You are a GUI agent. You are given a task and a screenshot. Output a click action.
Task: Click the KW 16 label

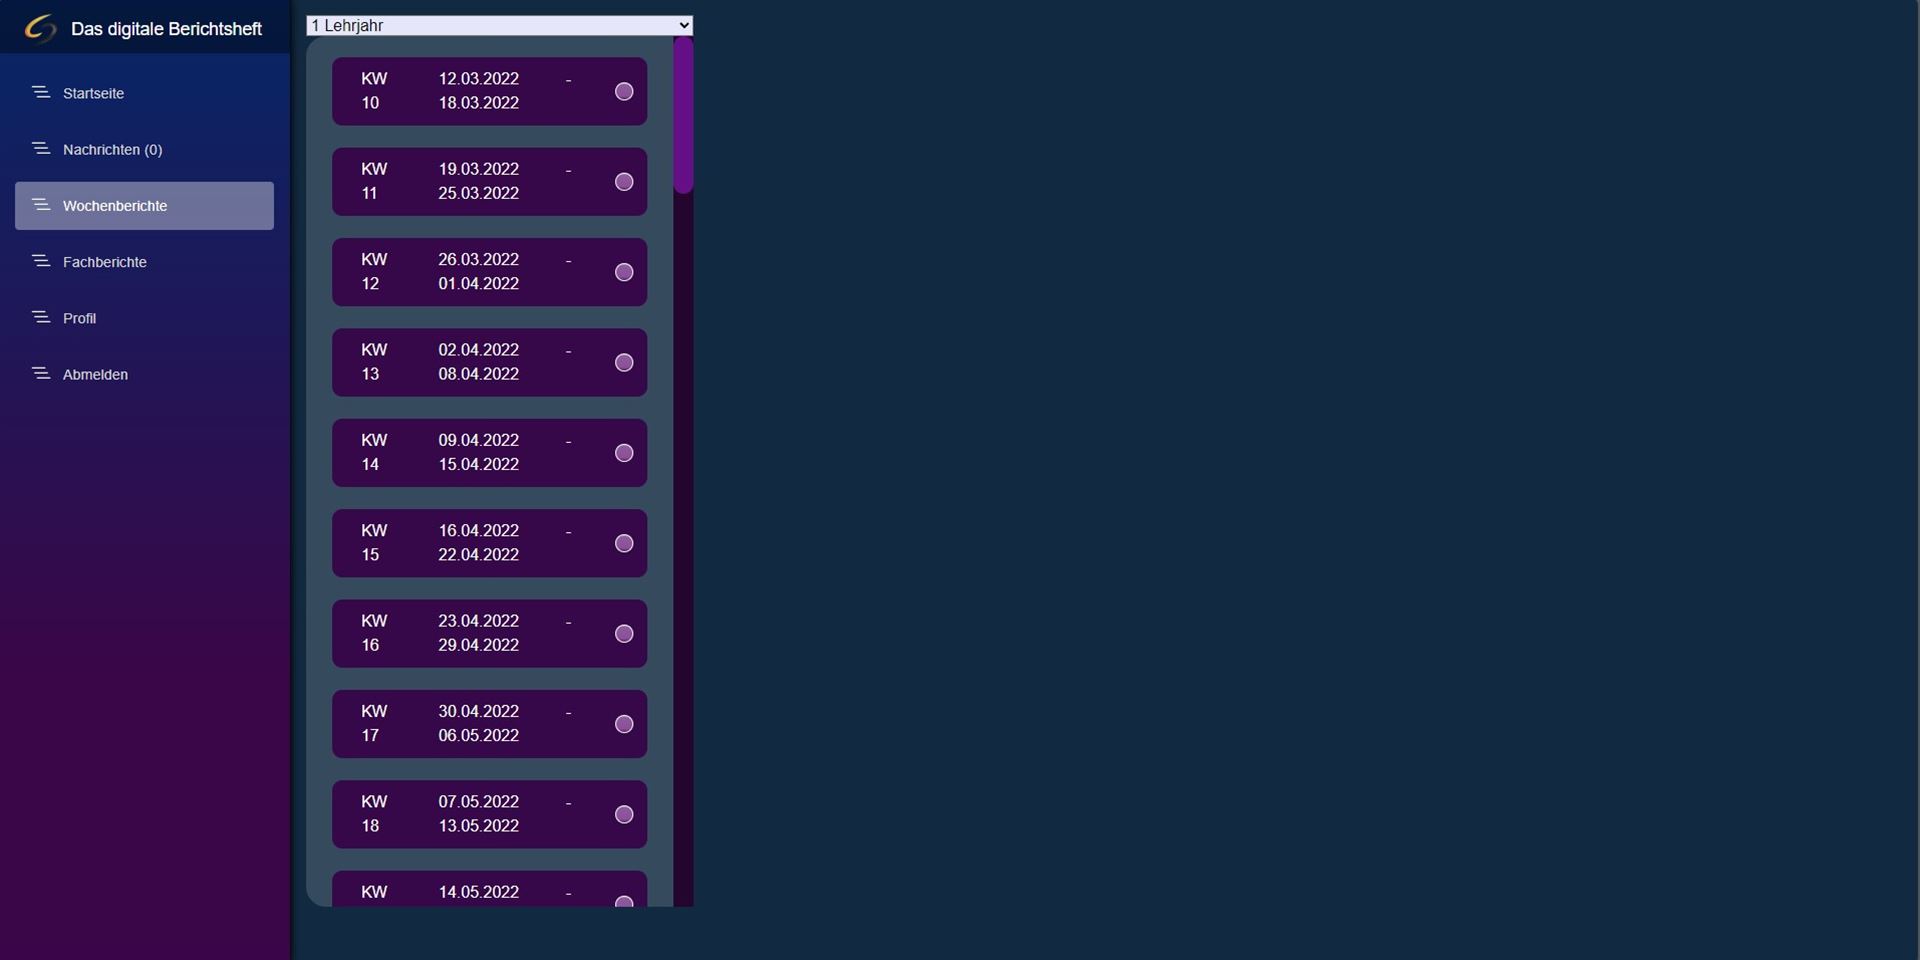[x=374, y=633]
